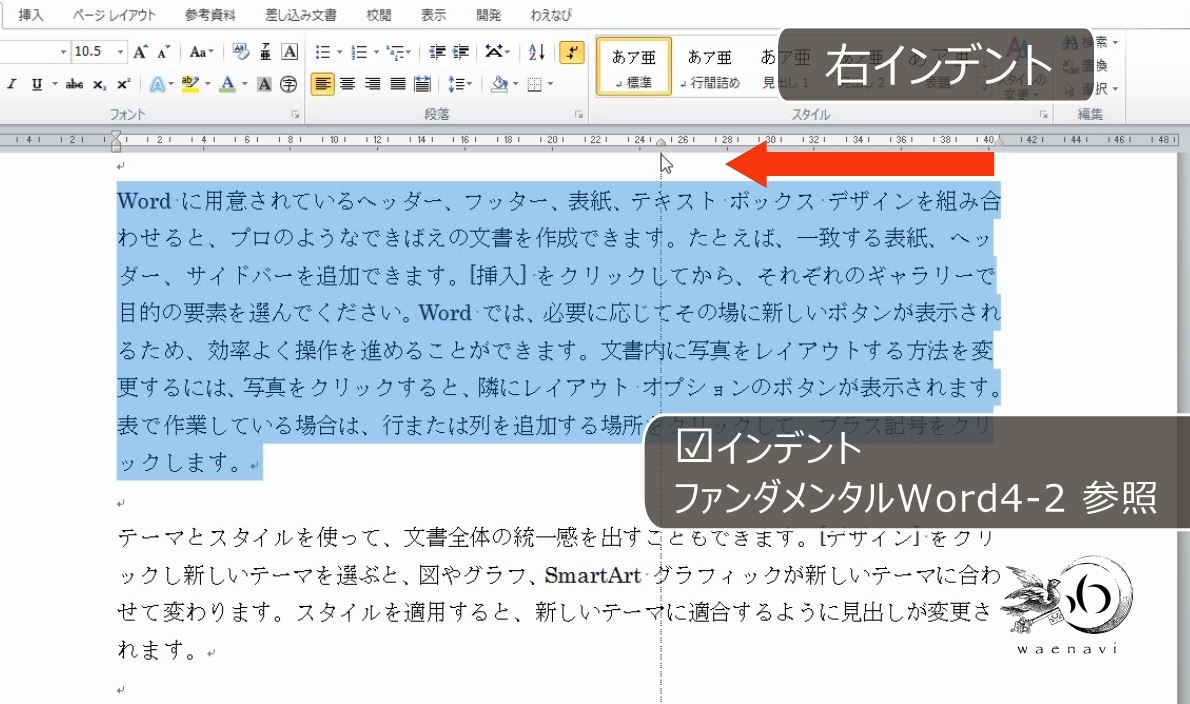
Task: Expand the font color dropdown arrow
Action: 244,84
